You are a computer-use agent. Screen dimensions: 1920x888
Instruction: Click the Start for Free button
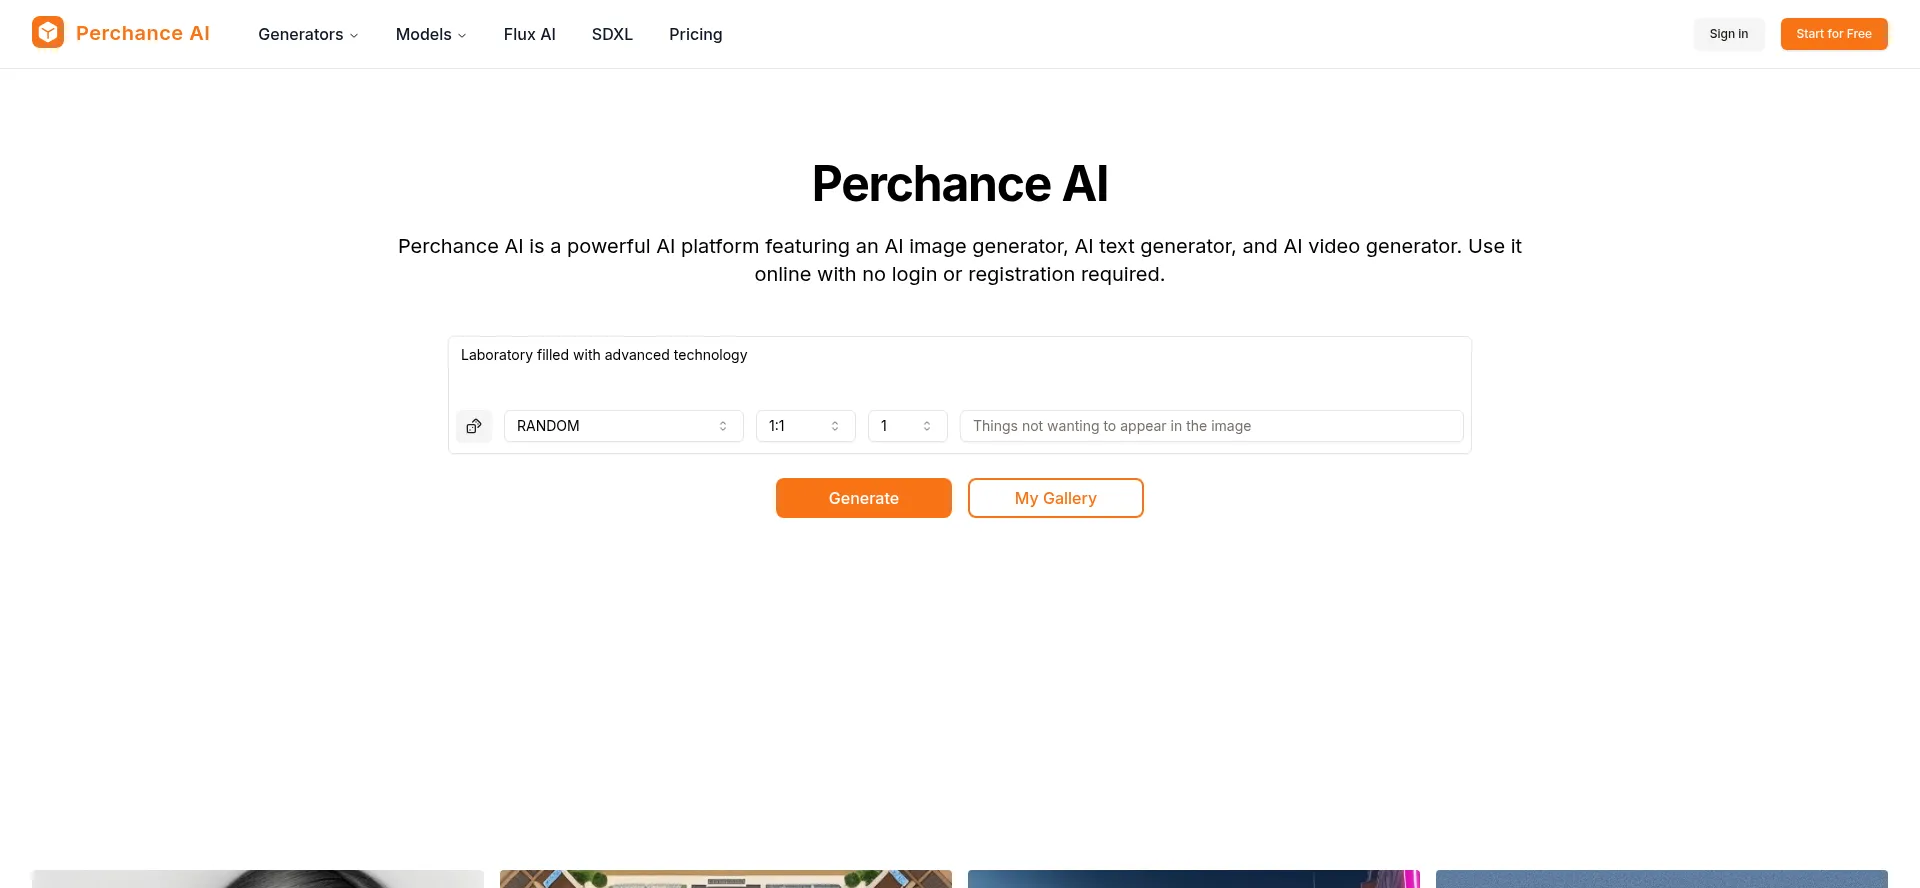(1833, 34)
